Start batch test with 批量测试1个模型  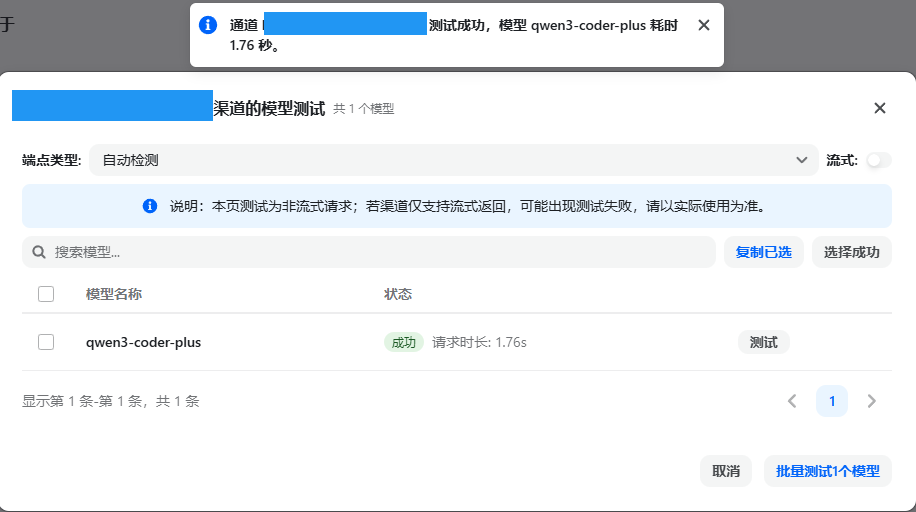click(x=827, y=471)
